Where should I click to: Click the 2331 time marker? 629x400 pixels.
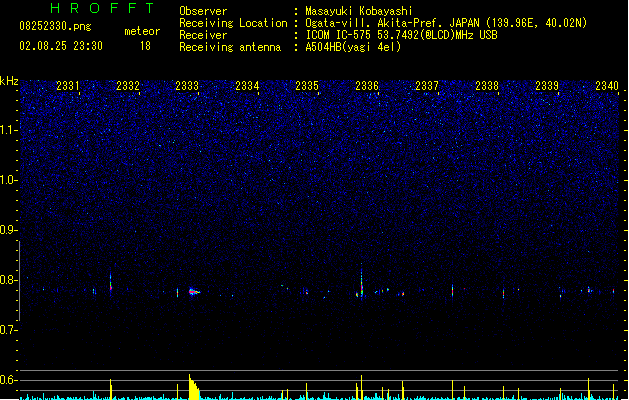pyautogui.click(x=68, y=86)
